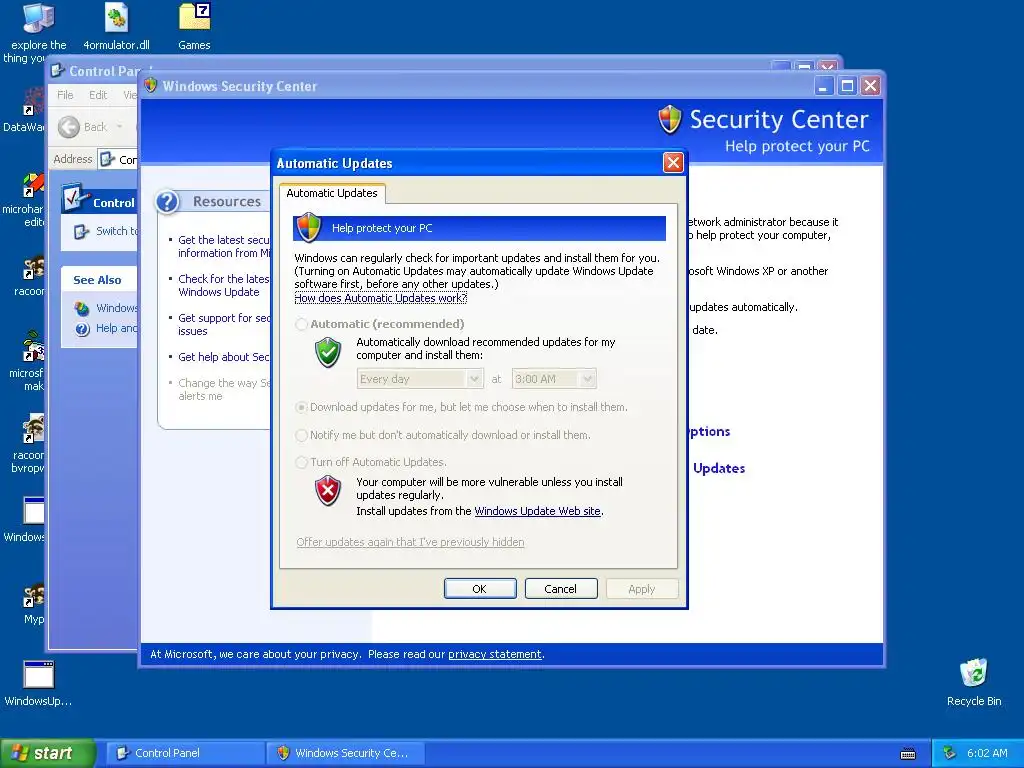Viewport: 1024px width, 768px height.
Task: Click the Switch to view icon in Control Panel
Action: click(x=81, y=232)
